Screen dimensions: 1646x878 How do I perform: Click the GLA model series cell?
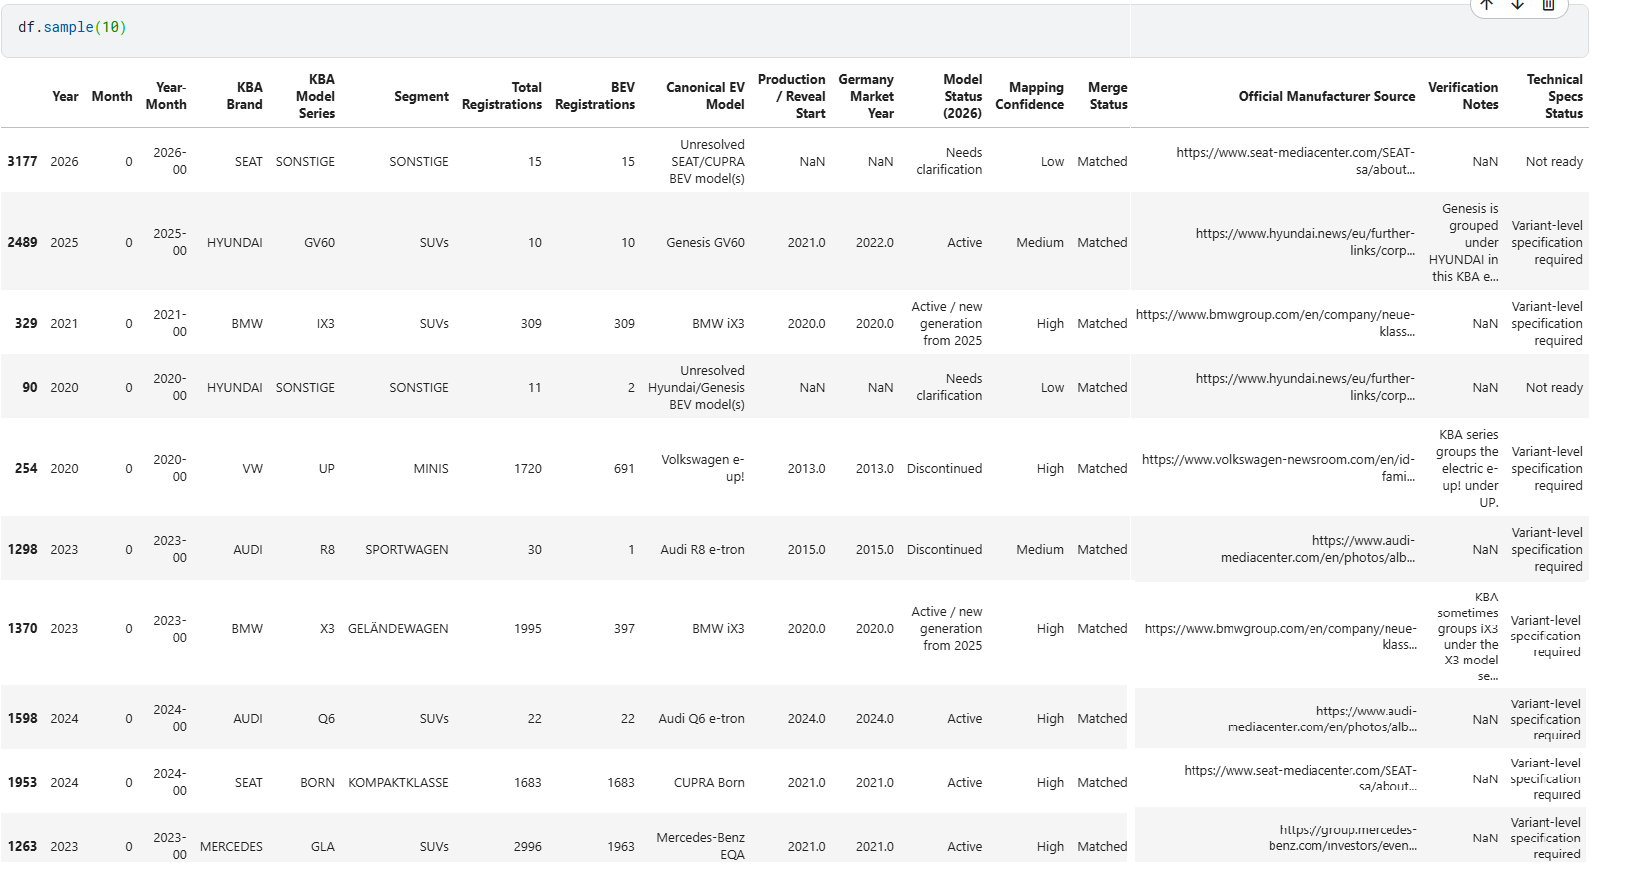point(323,846)
